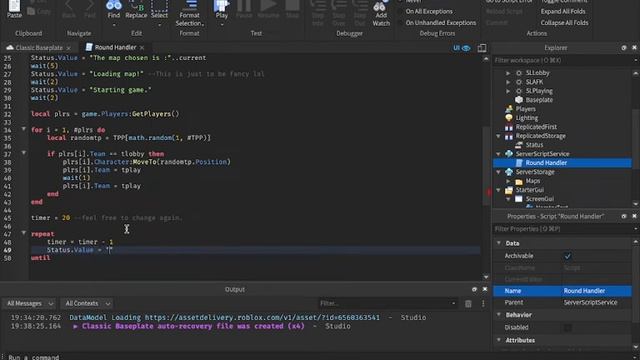Click the Copy icon in Clipboard

pyautogui.click(x=31, y=11)
